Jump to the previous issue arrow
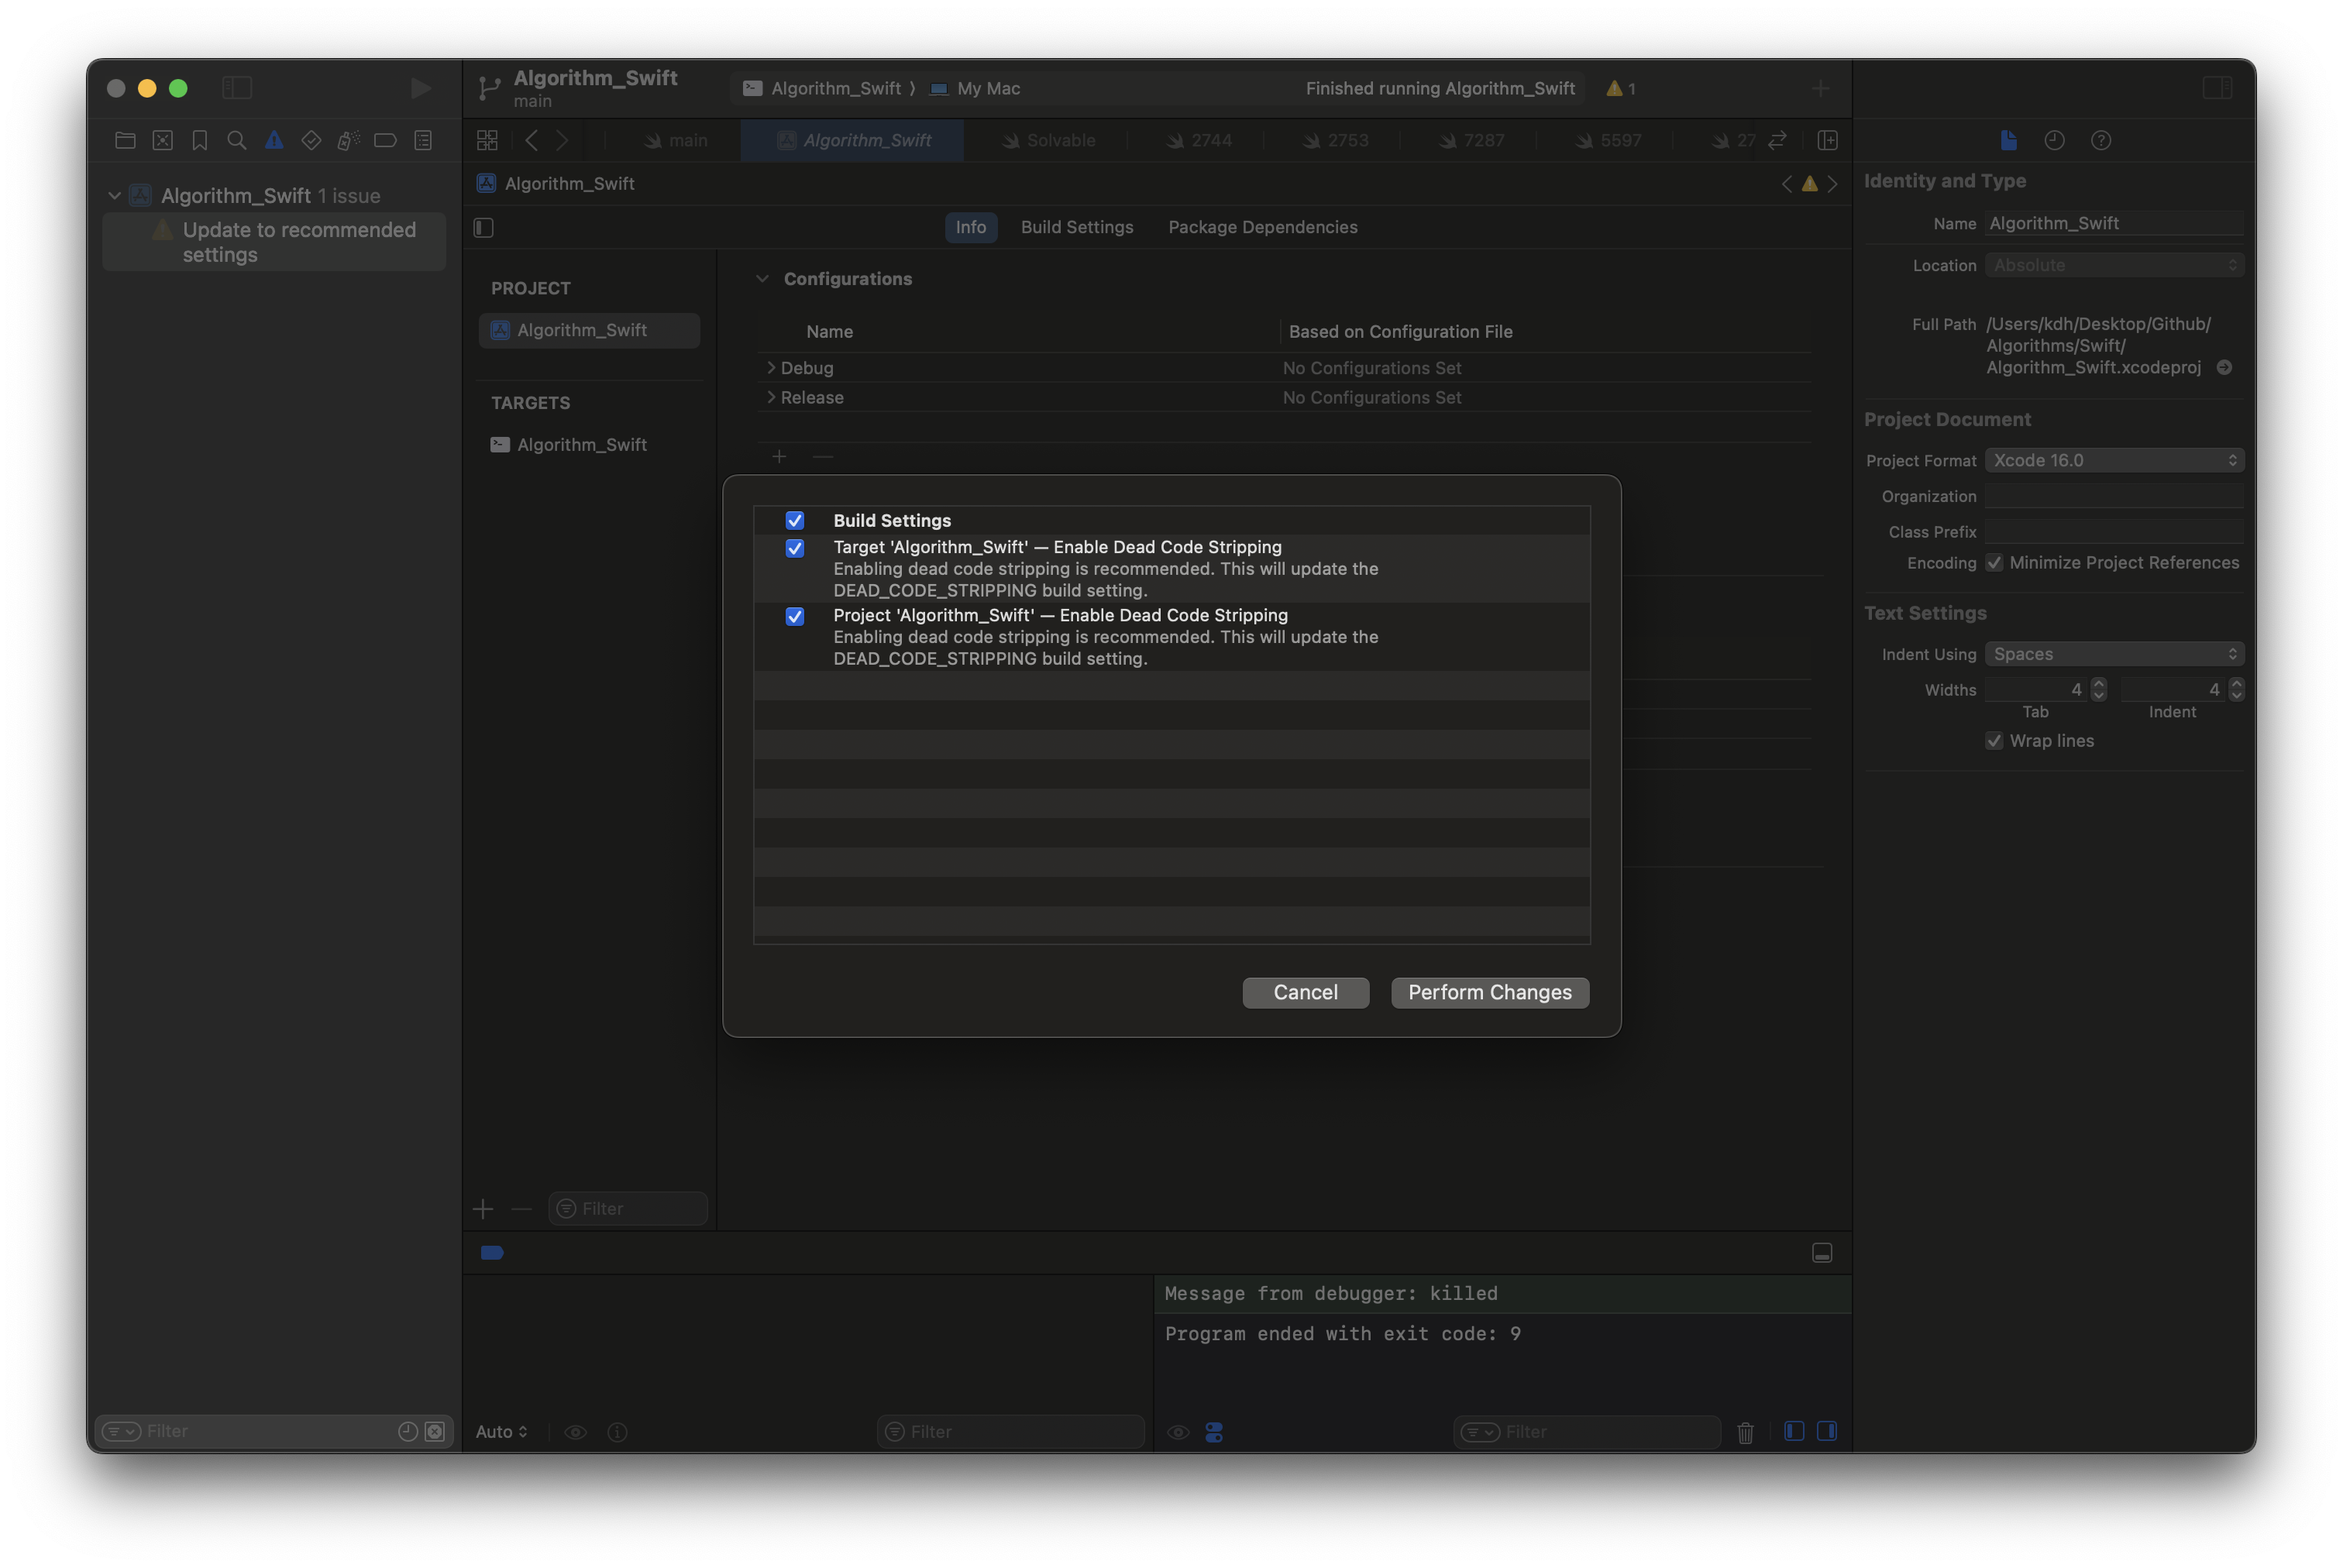Screen dimensions: 2343x1568 click(x=1786, y=184)
